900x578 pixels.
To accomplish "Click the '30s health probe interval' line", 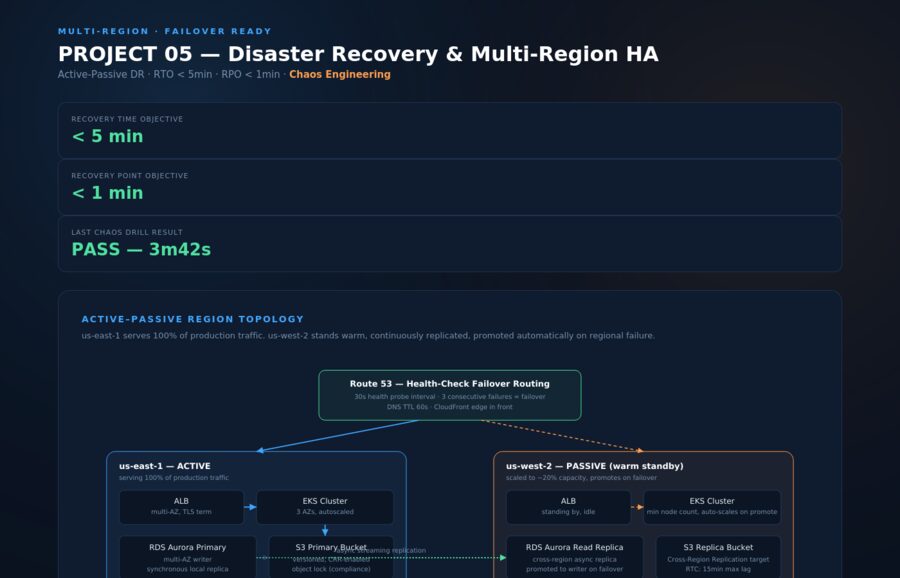I will [x=449, y=397].
